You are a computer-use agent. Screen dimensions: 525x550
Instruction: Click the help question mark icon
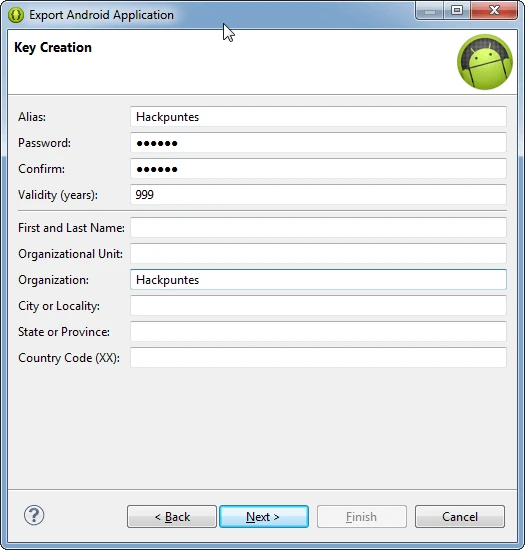coord(34,515)
